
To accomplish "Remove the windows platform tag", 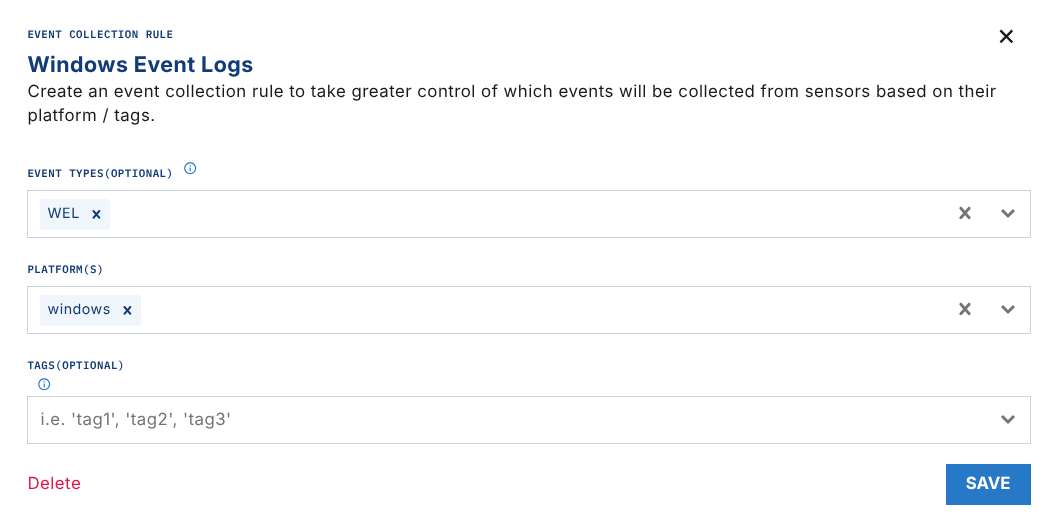I will point(127,310).
